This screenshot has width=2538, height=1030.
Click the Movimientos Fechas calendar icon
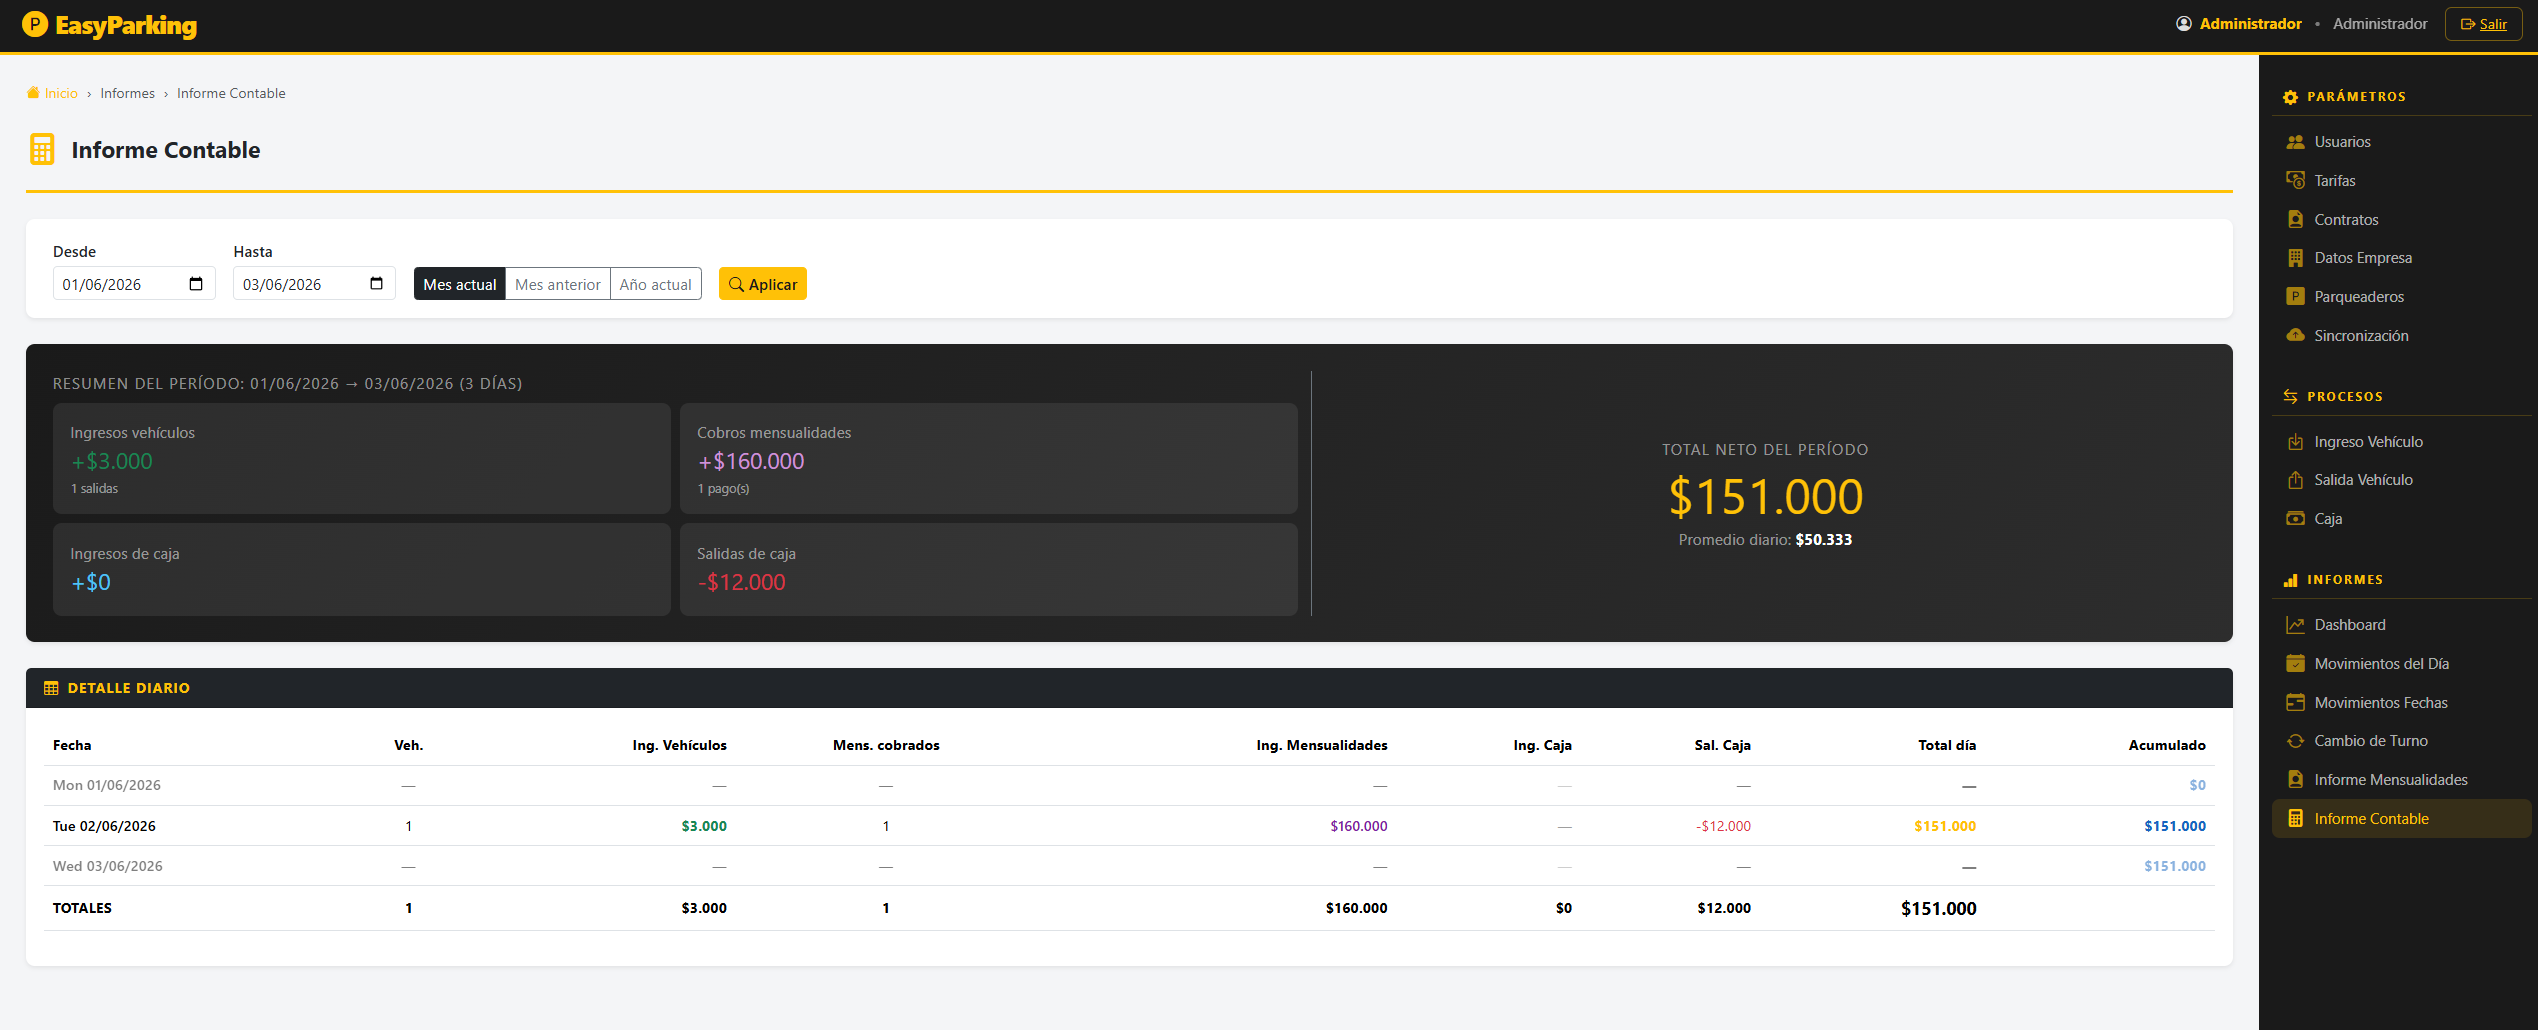pyautogui.click(x=2296, y=703)
